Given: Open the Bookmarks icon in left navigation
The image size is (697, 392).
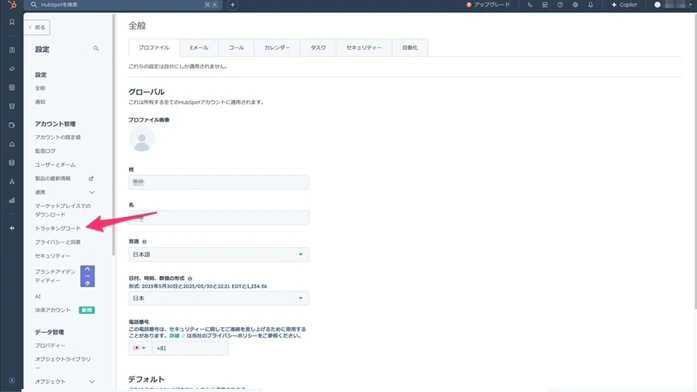Looking at the screenshot, I should click(12, 22).
